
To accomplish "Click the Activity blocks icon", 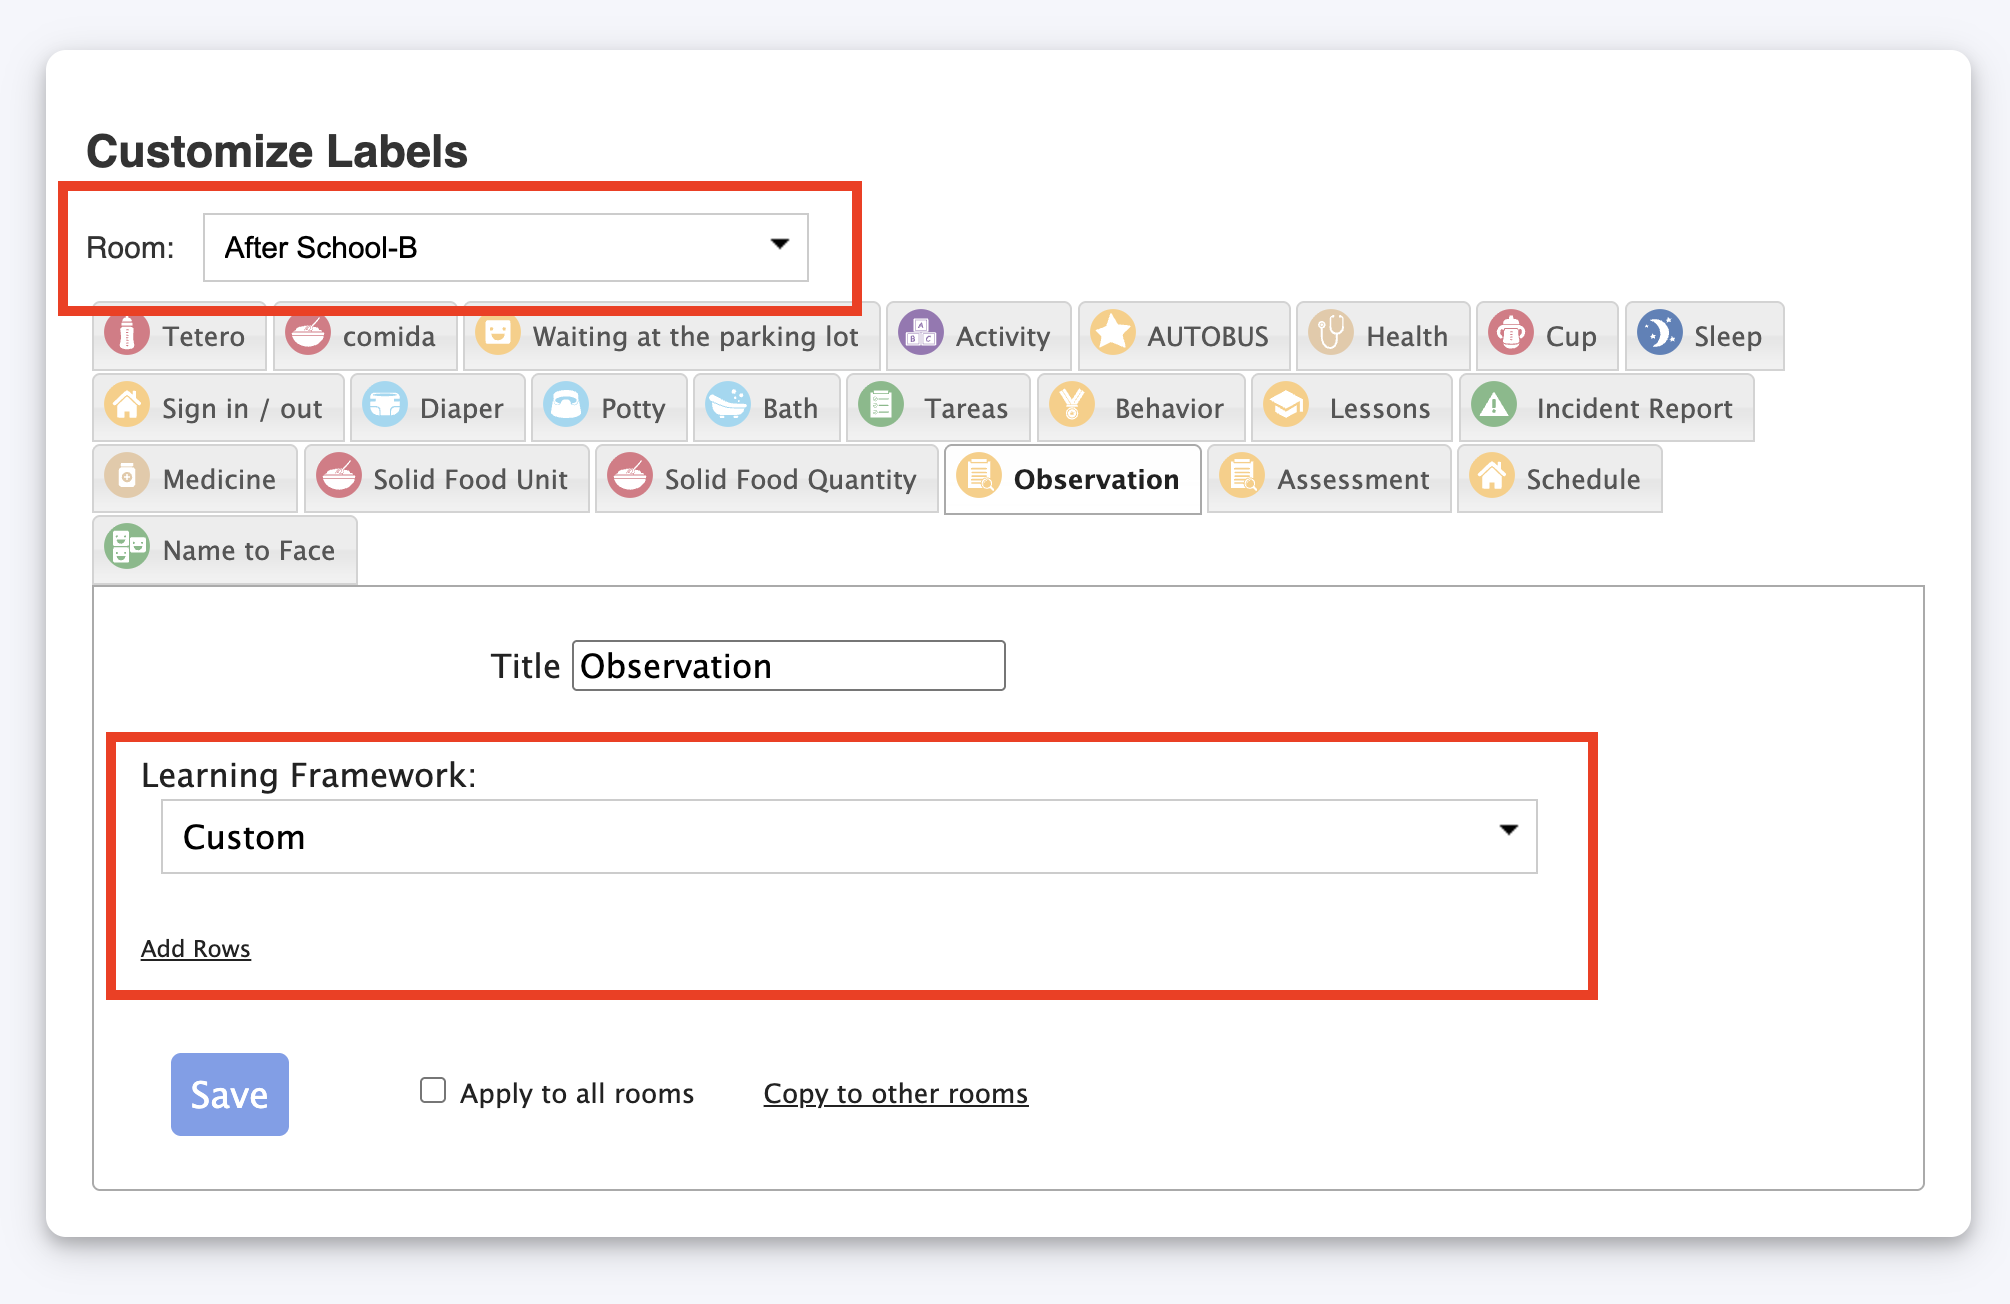I will click(x=920, y=334).
